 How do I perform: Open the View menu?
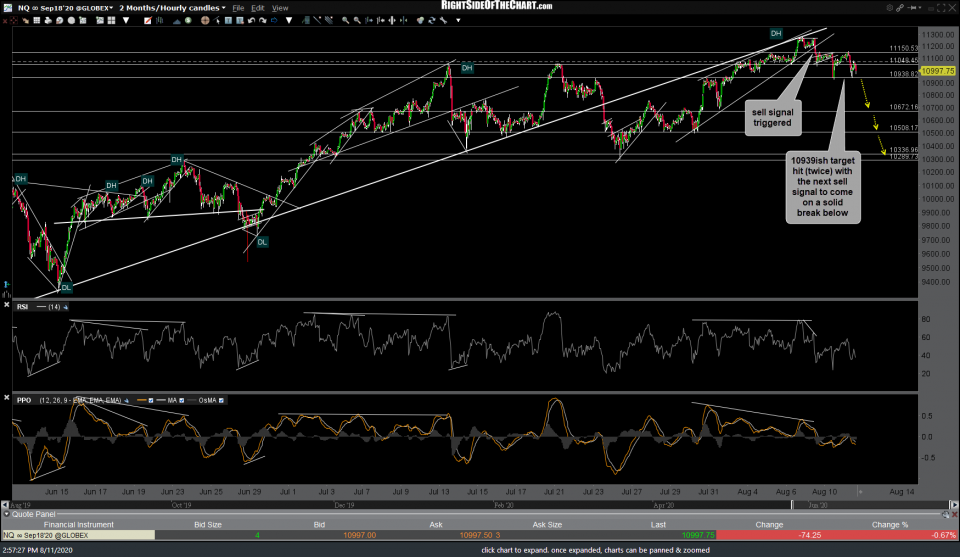point(280,8)
